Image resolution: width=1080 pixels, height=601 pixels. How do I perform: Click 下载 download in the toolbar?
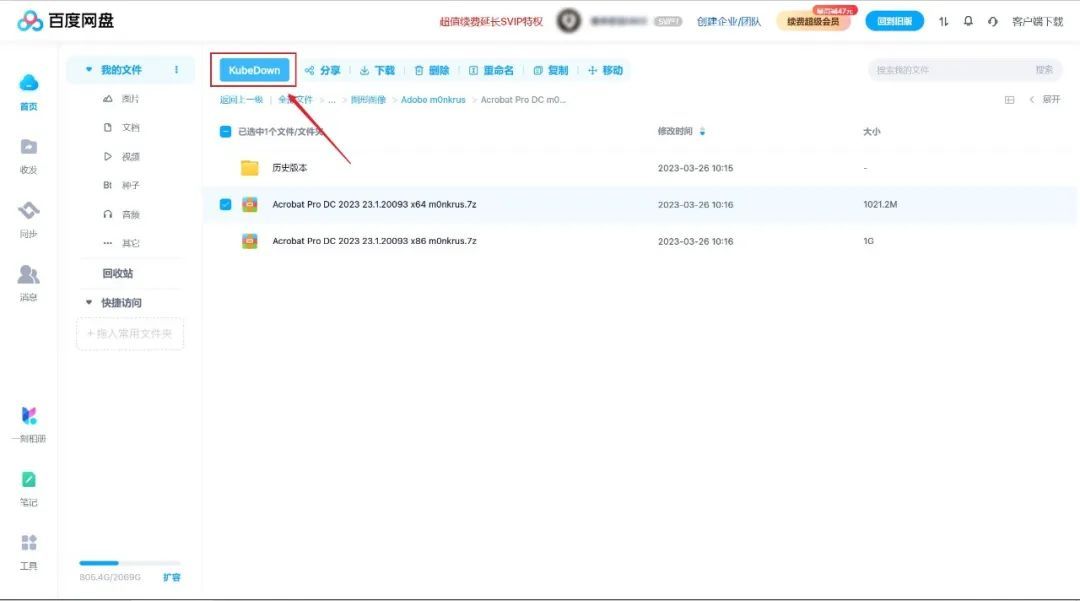coord(377,70)
